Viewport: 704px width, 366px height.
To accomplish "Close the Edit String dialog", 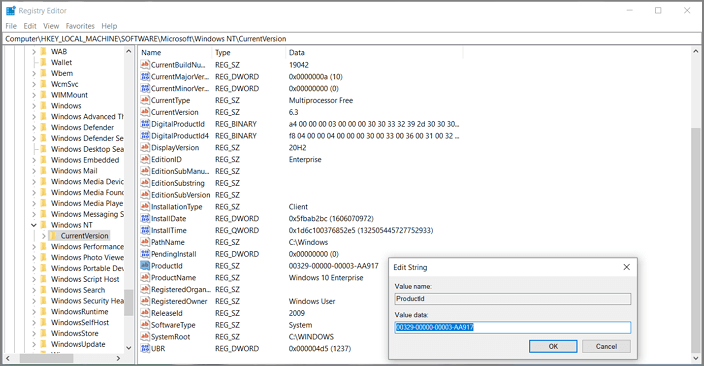I will [627, 267].
